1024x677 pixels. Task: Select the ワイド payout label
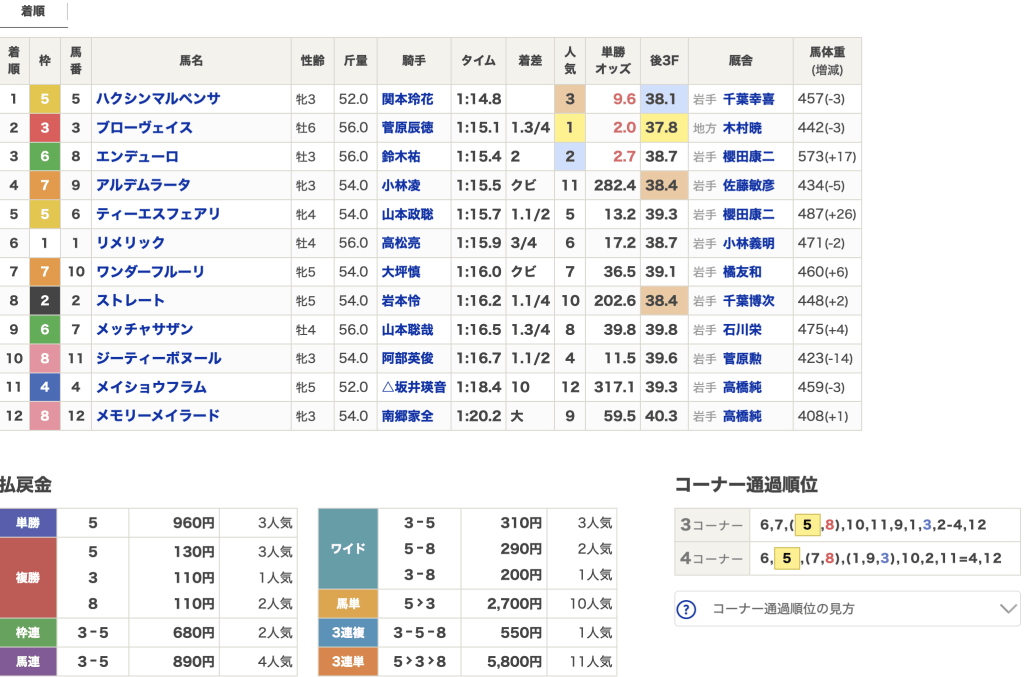(348, 548)
